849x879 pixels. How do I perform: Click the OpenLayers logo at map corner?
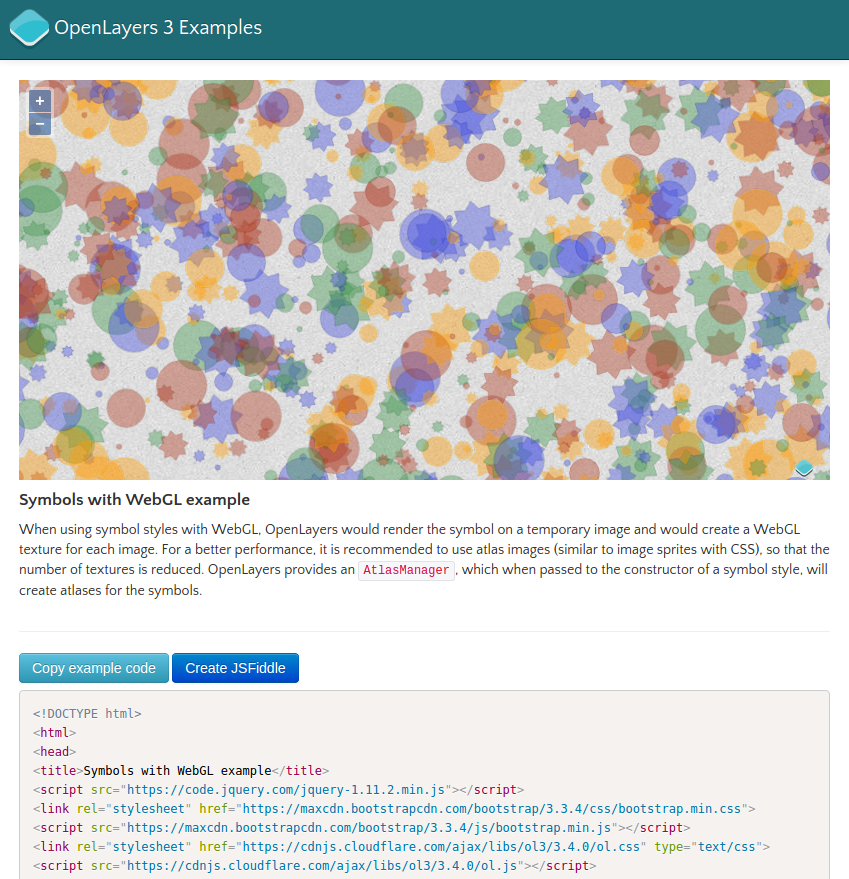pos(804,468)
